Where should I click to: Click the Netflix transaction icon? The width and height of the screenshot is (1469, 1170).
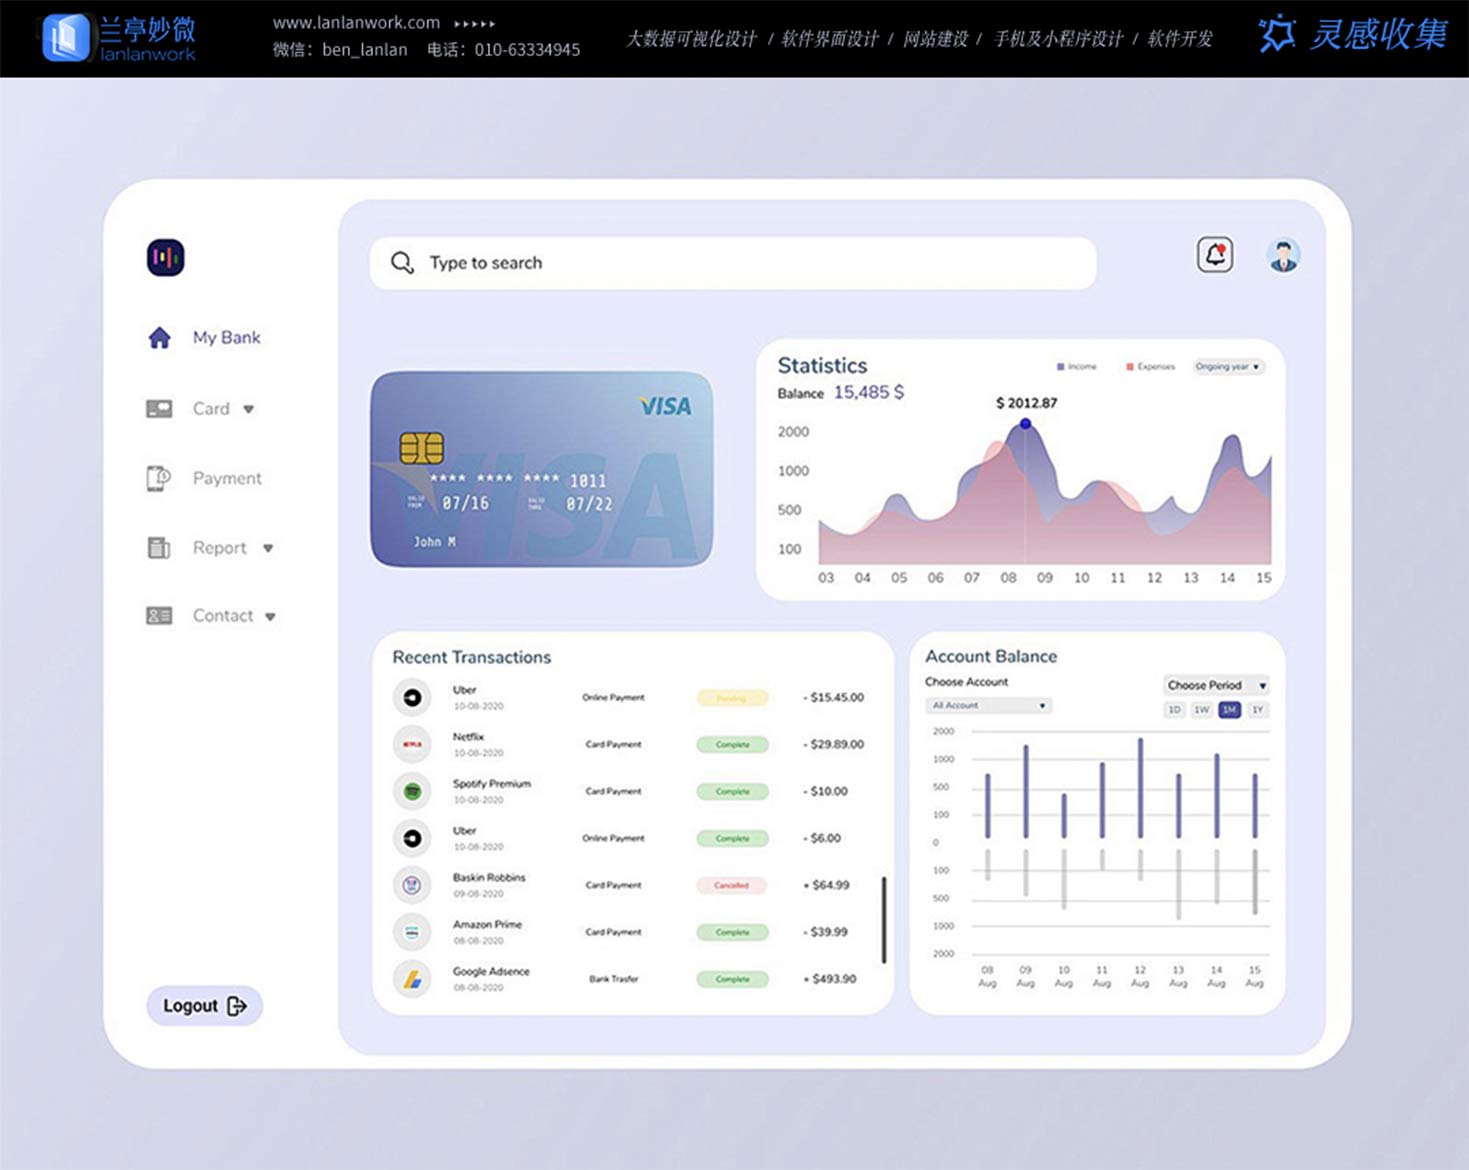412,744
